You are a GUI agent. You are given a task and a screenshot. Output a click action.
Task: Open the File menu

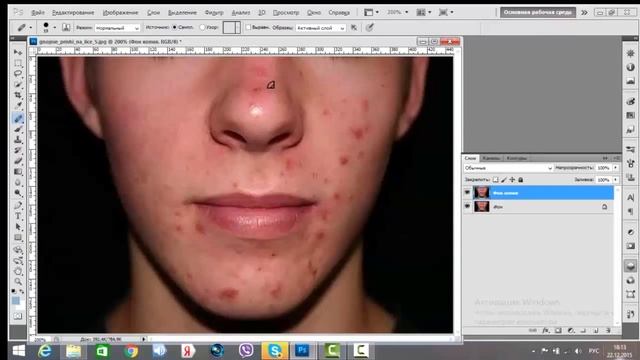(38, 13)
